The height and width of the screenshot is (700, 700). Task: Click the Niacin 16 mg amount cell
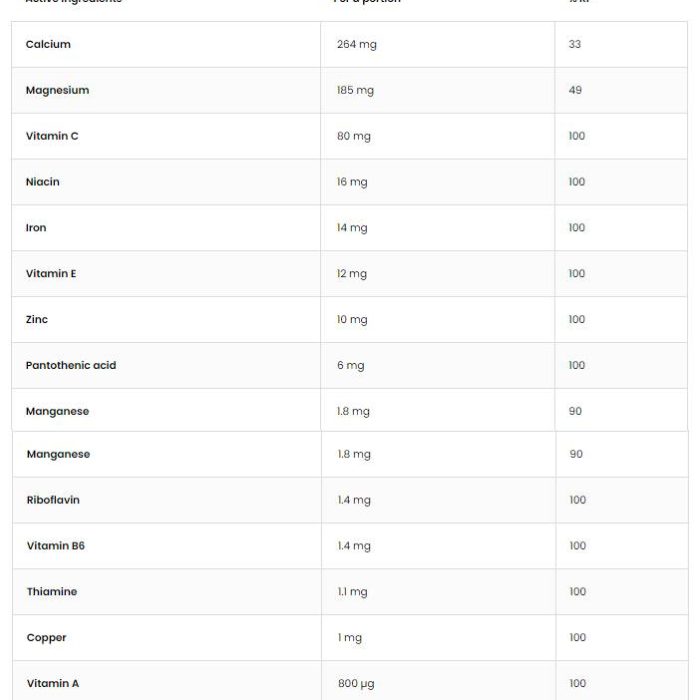352,182
